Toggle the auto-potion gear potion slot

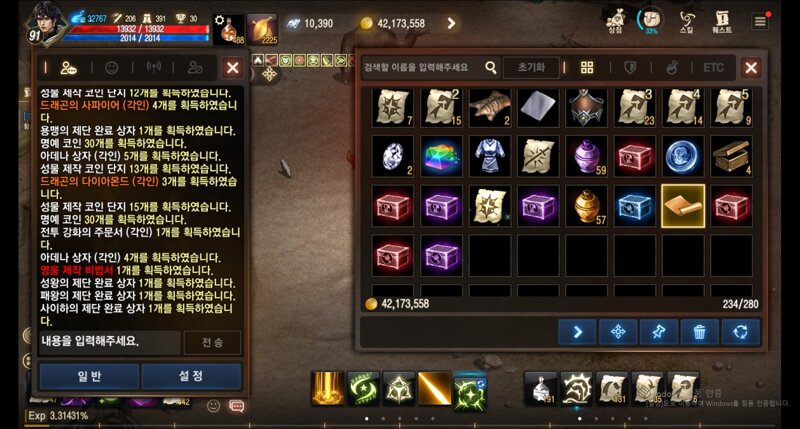coord(229,29)
